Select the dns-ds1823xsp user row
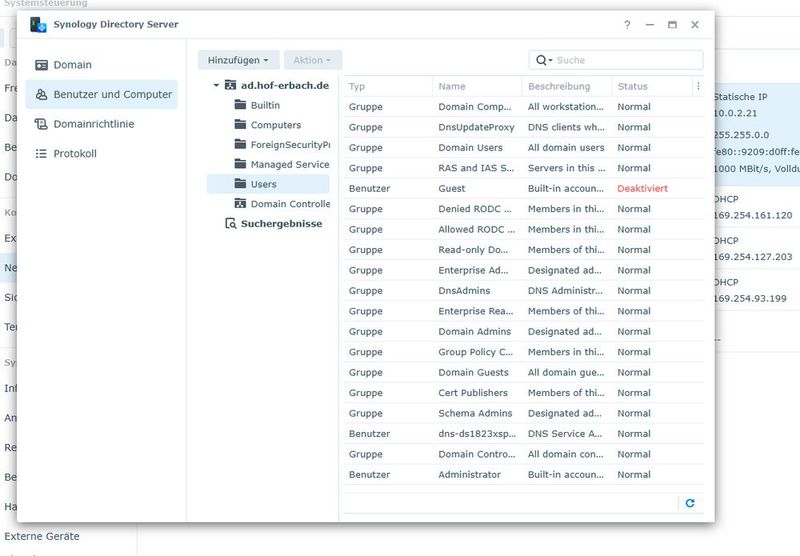 [524, 434]
